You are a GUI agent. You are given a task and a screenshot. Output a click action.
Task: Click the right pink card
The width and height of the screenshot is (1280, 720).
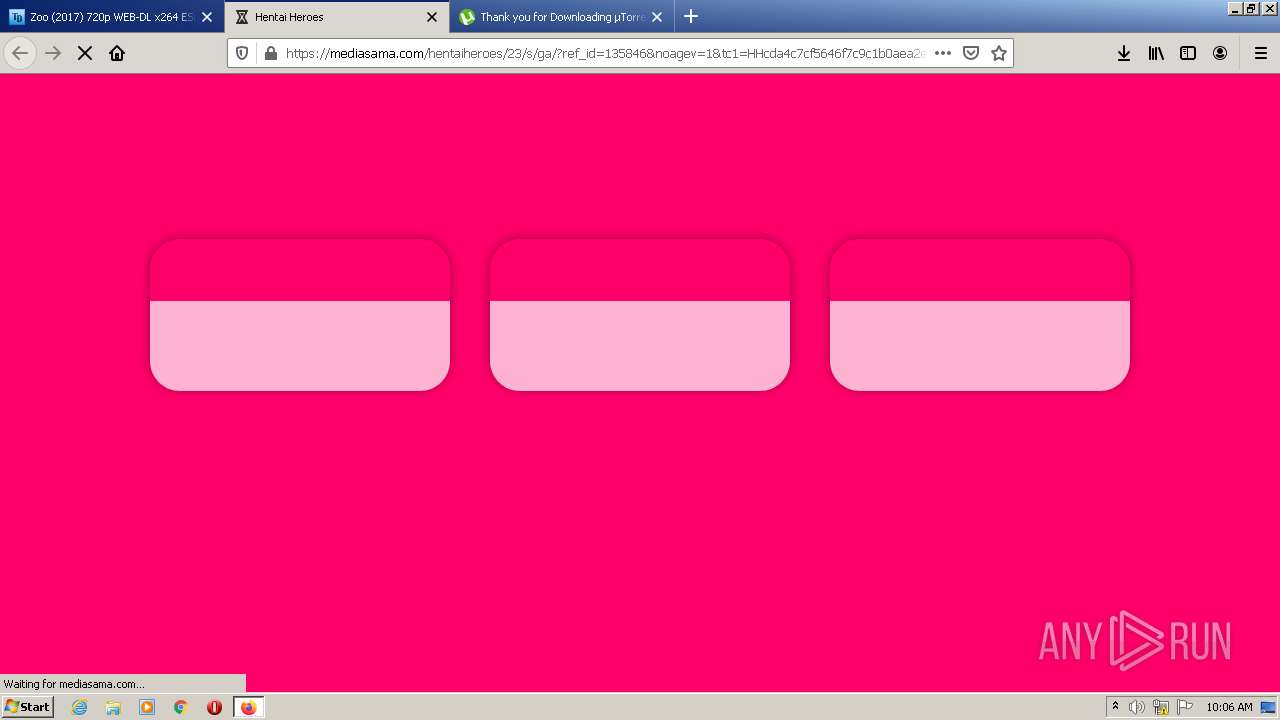(x=980, y=314)
